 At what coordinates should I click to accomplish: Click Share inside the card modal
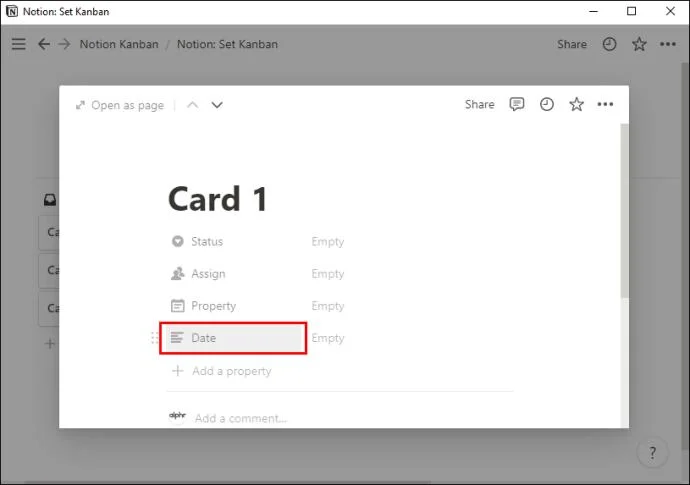479,104
